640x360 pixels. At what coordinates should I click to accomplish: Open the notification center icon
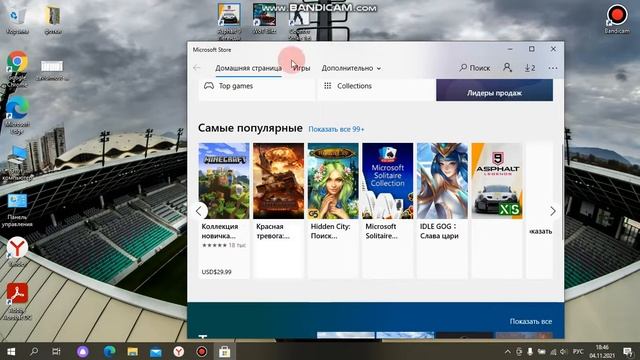627,351
